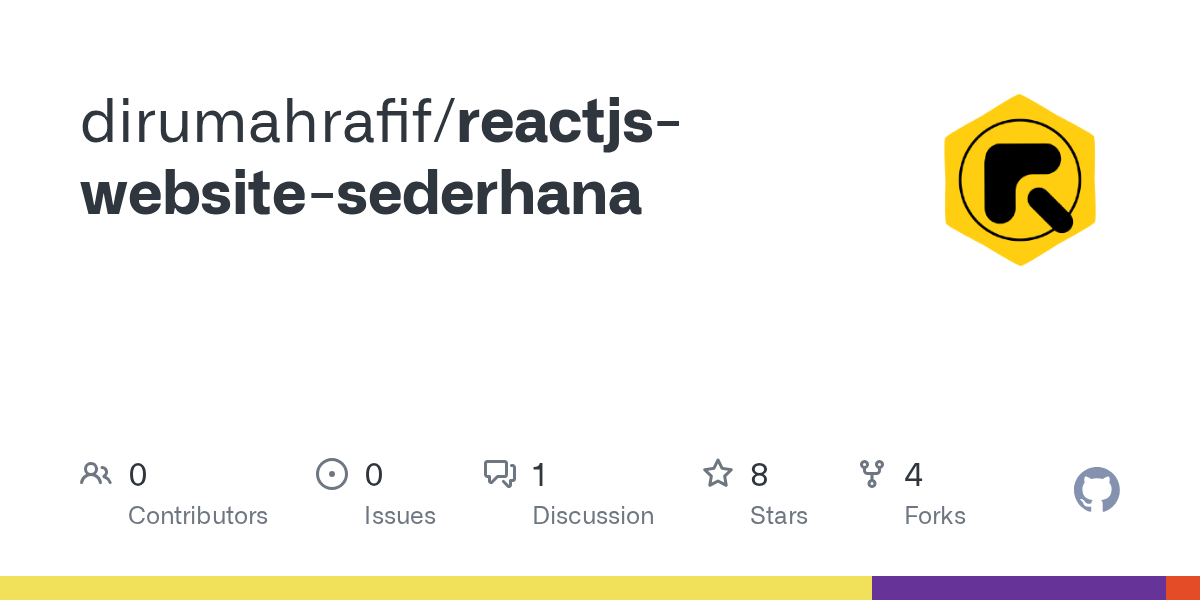
Task: Click the fork count number 4
Action: click(913, 475)
